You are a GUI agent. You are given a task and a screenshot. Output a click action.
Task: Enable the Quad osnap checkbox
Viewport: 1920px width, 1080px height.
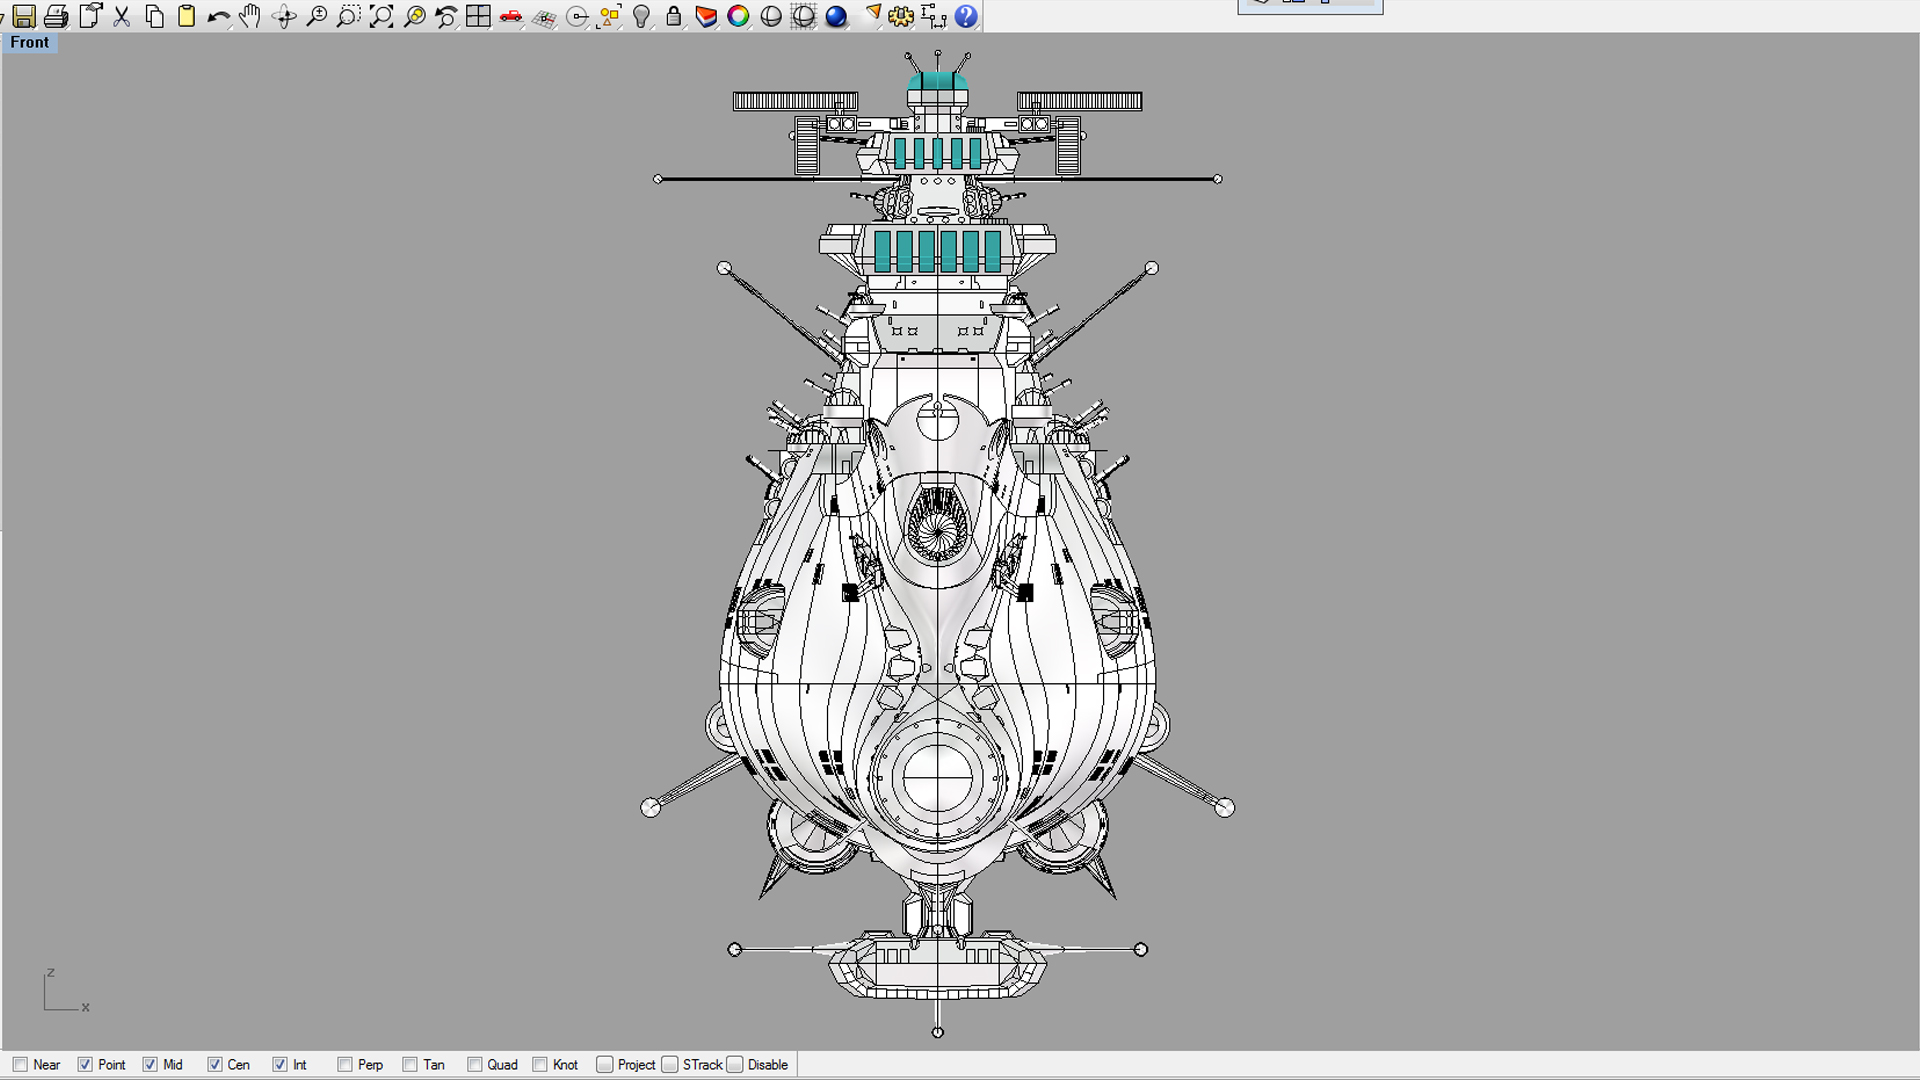(x=475, y=1064)
